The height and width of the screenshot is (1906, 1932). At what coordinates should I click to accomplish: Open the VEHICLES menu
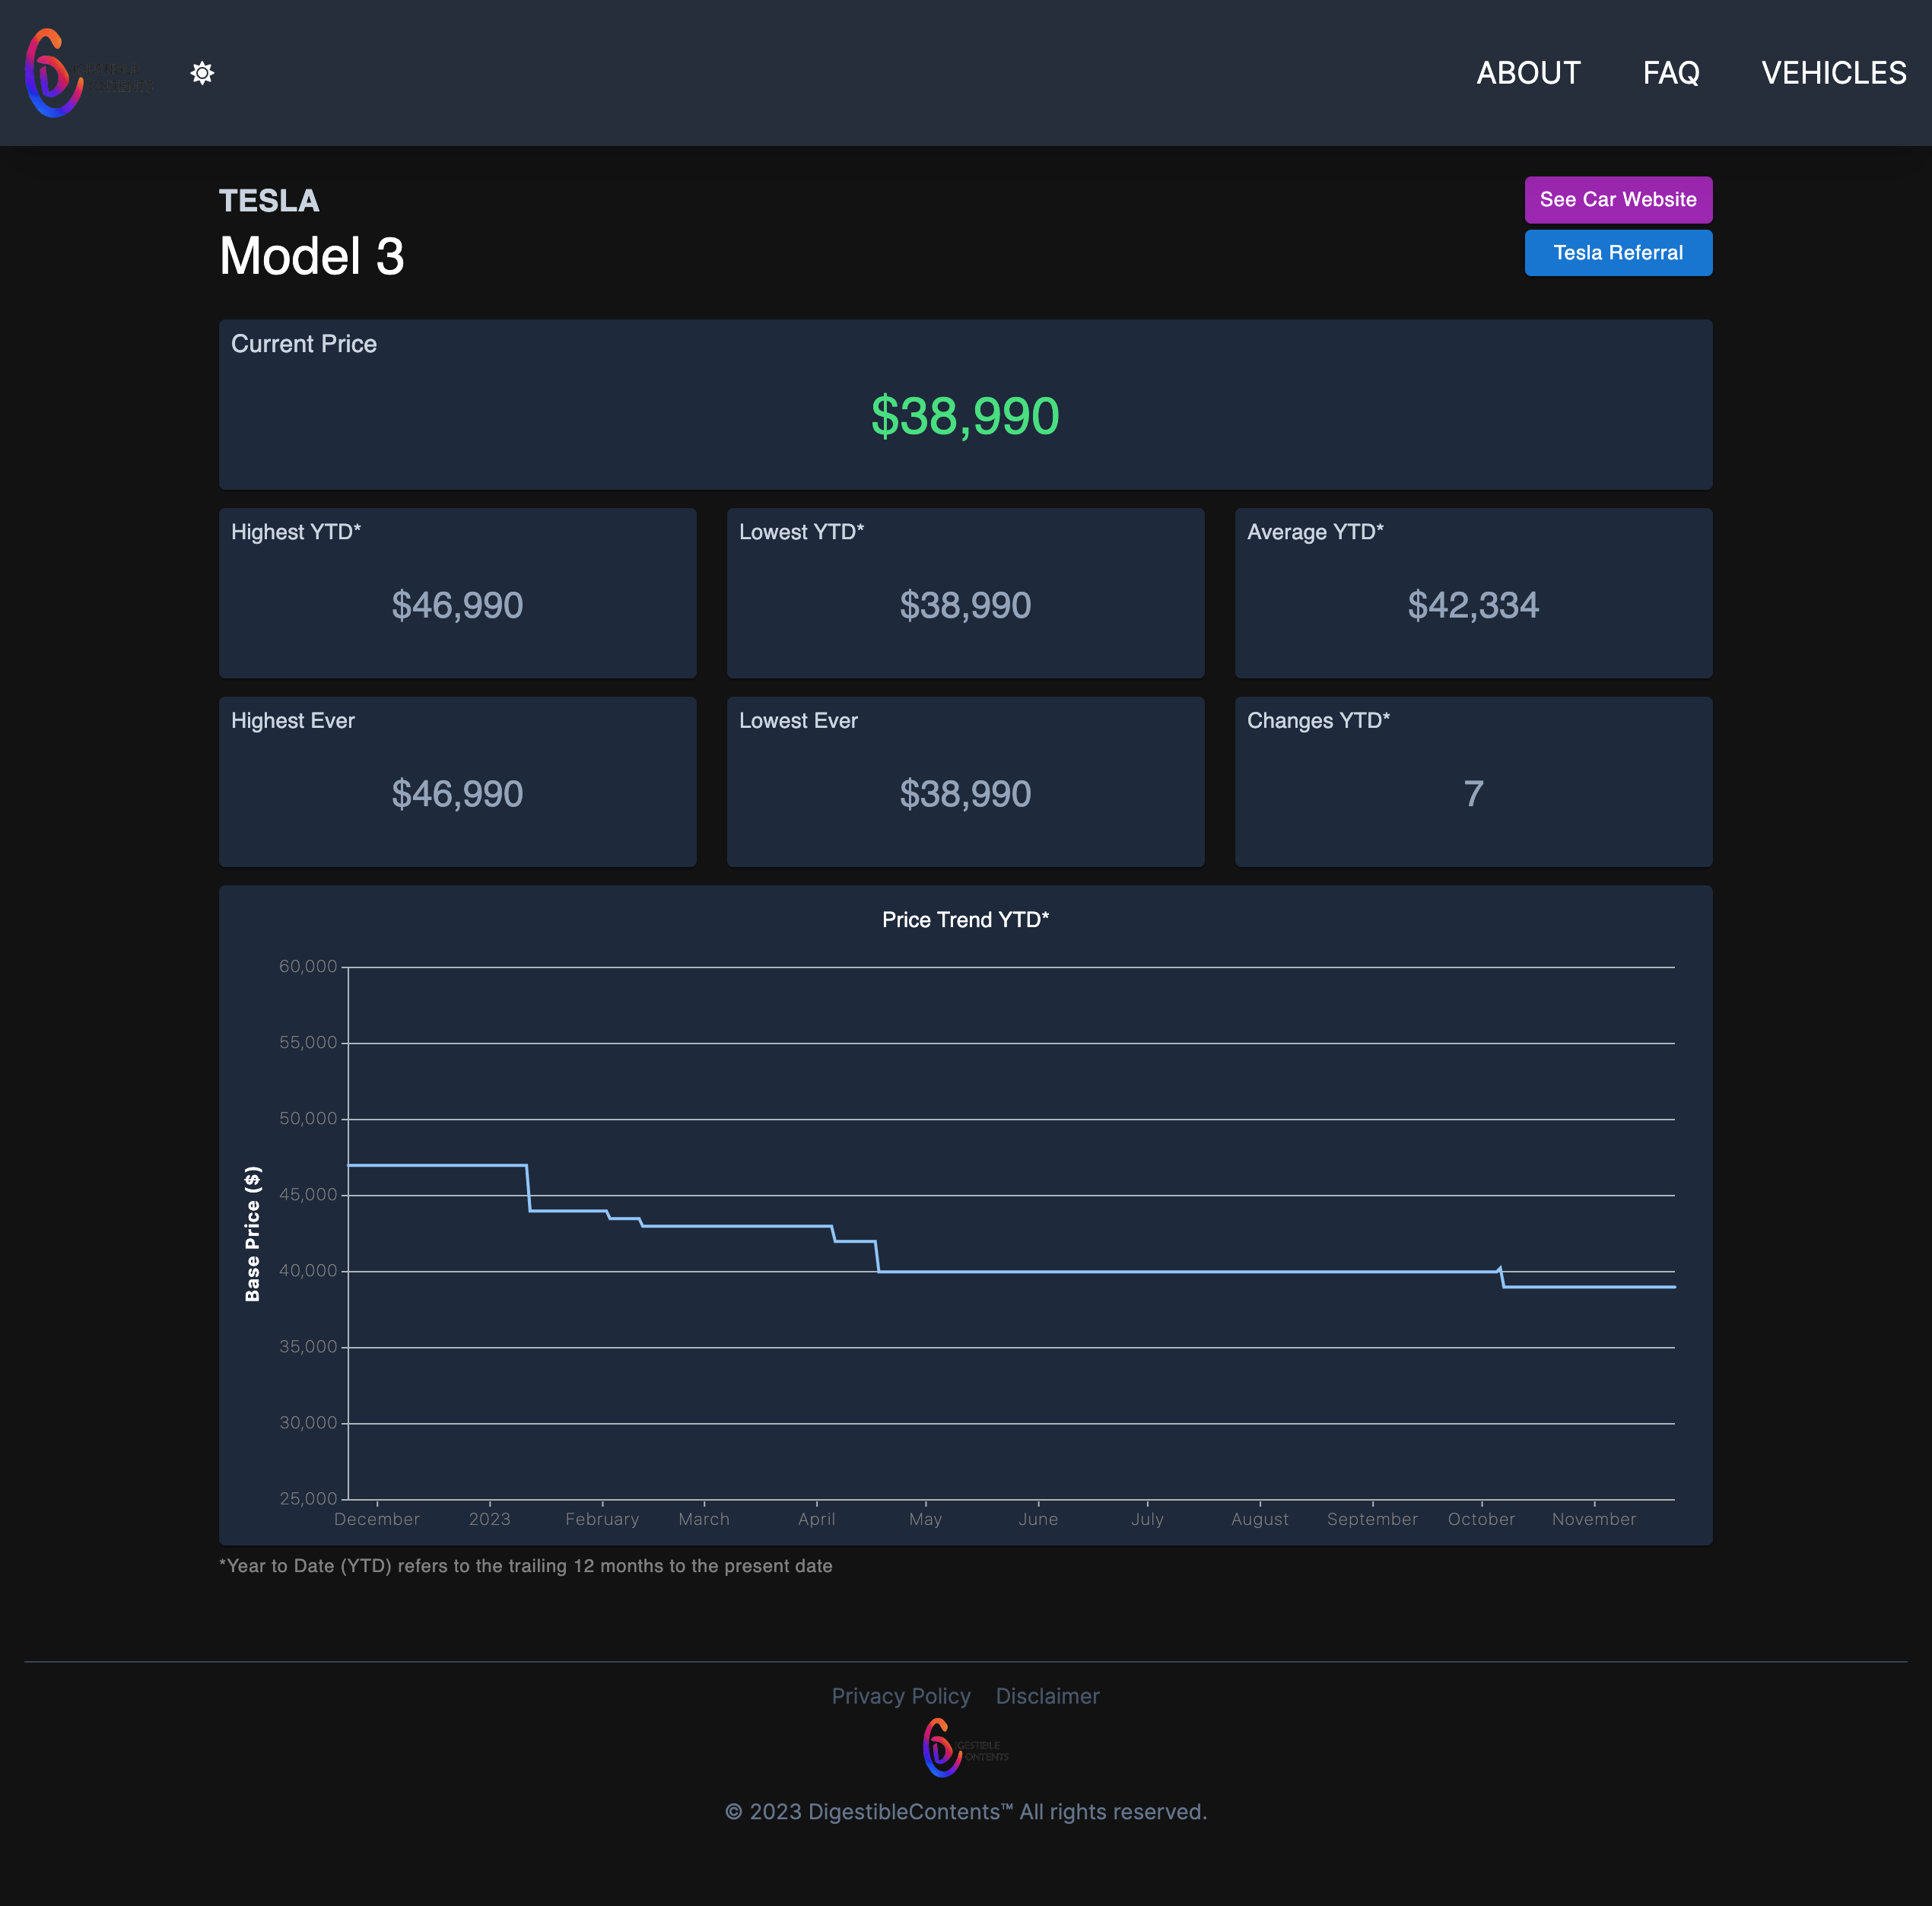click(x=1833, y=73)
